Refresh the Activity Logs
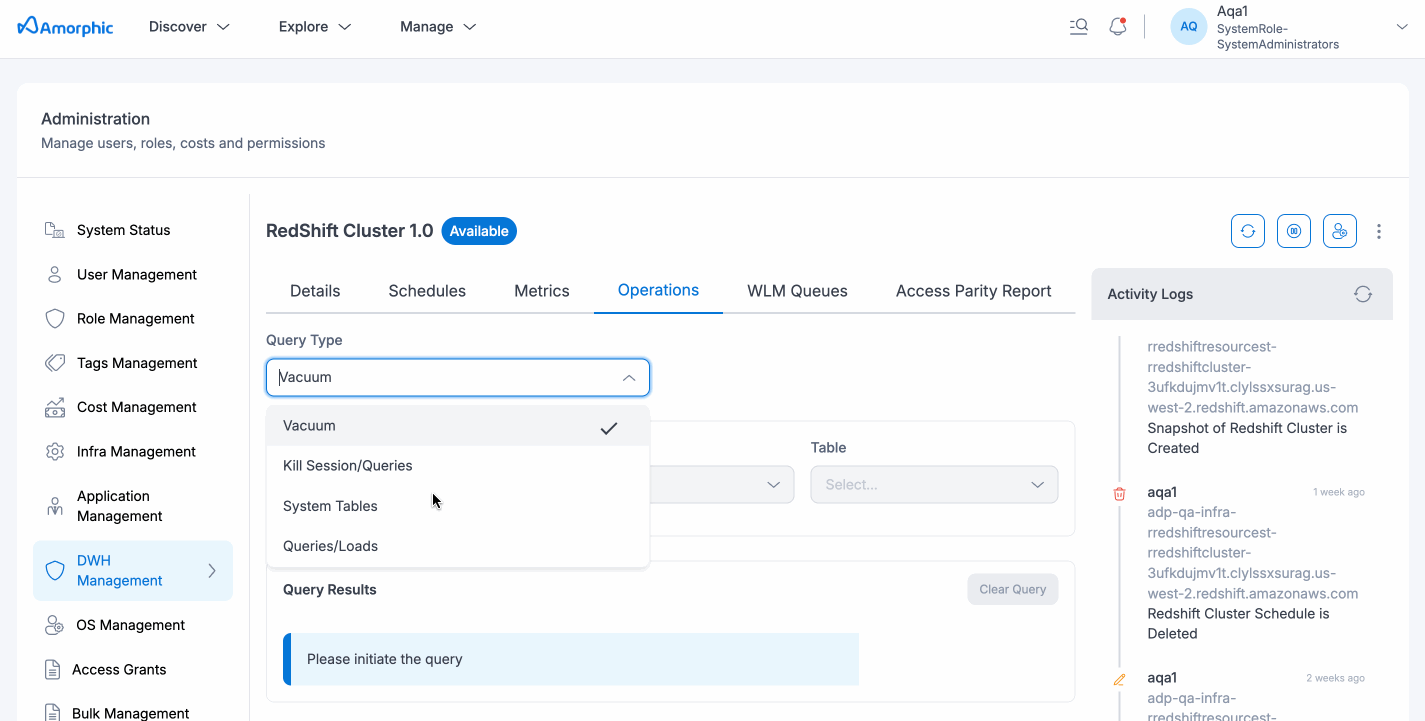This screenshot has width=1425, height=721. 1363,294
